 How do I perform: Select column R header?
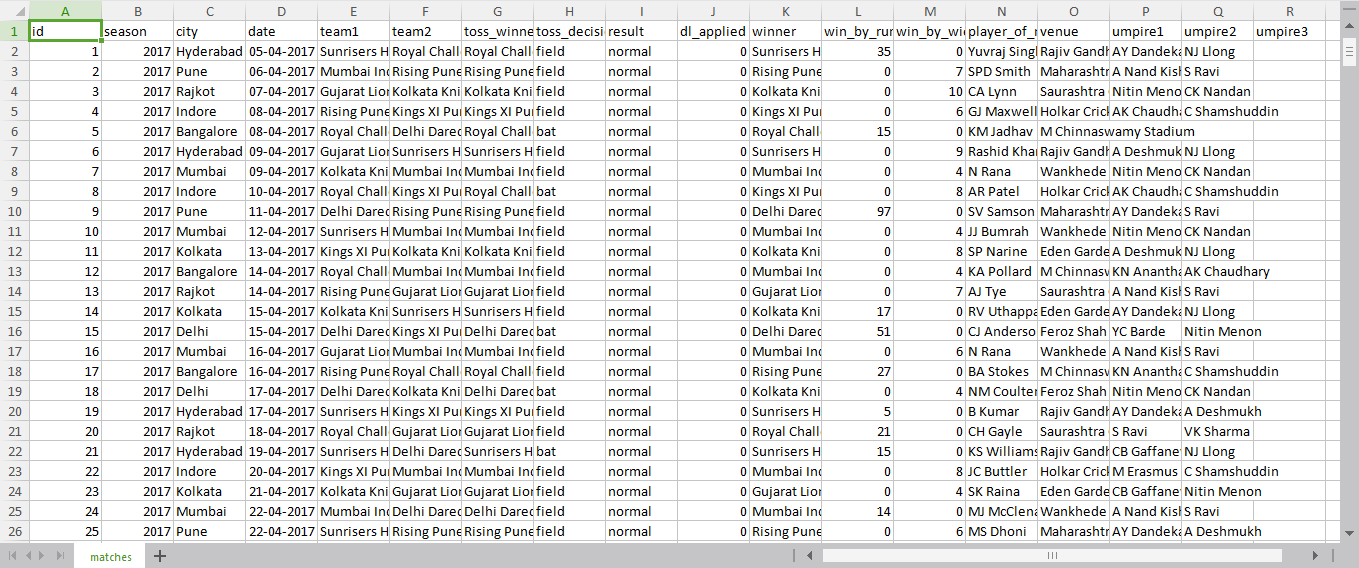[x=1289, y=10]
